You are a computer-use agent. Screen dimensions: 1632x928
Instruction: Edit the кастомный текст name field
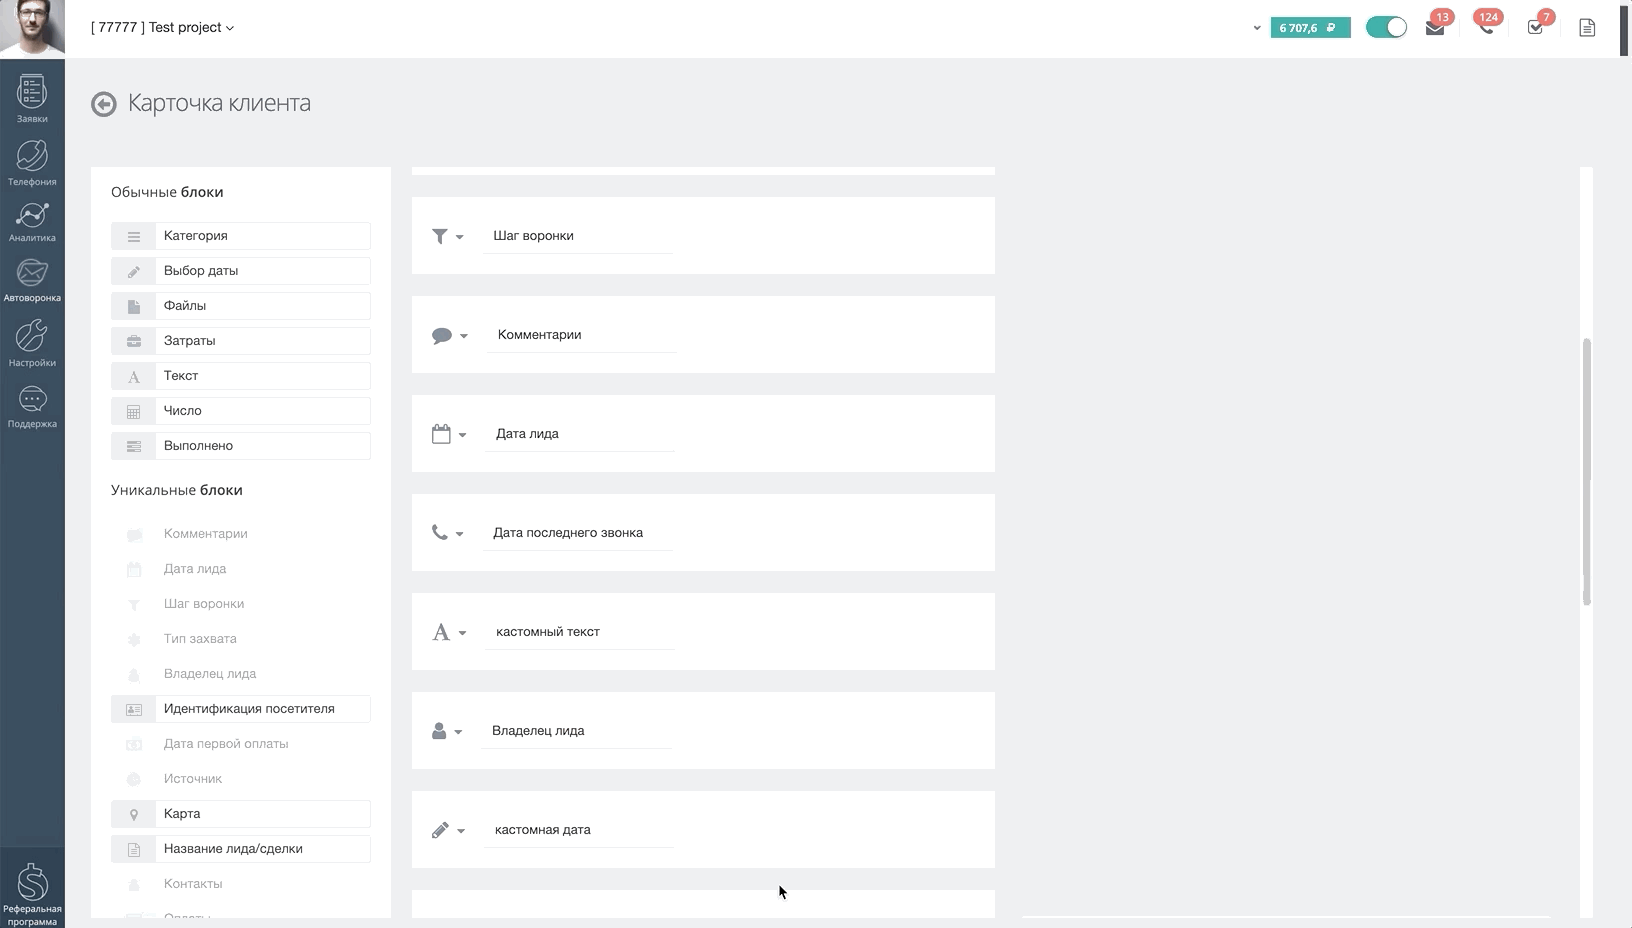pyautogui.click(x=580, y=633)
